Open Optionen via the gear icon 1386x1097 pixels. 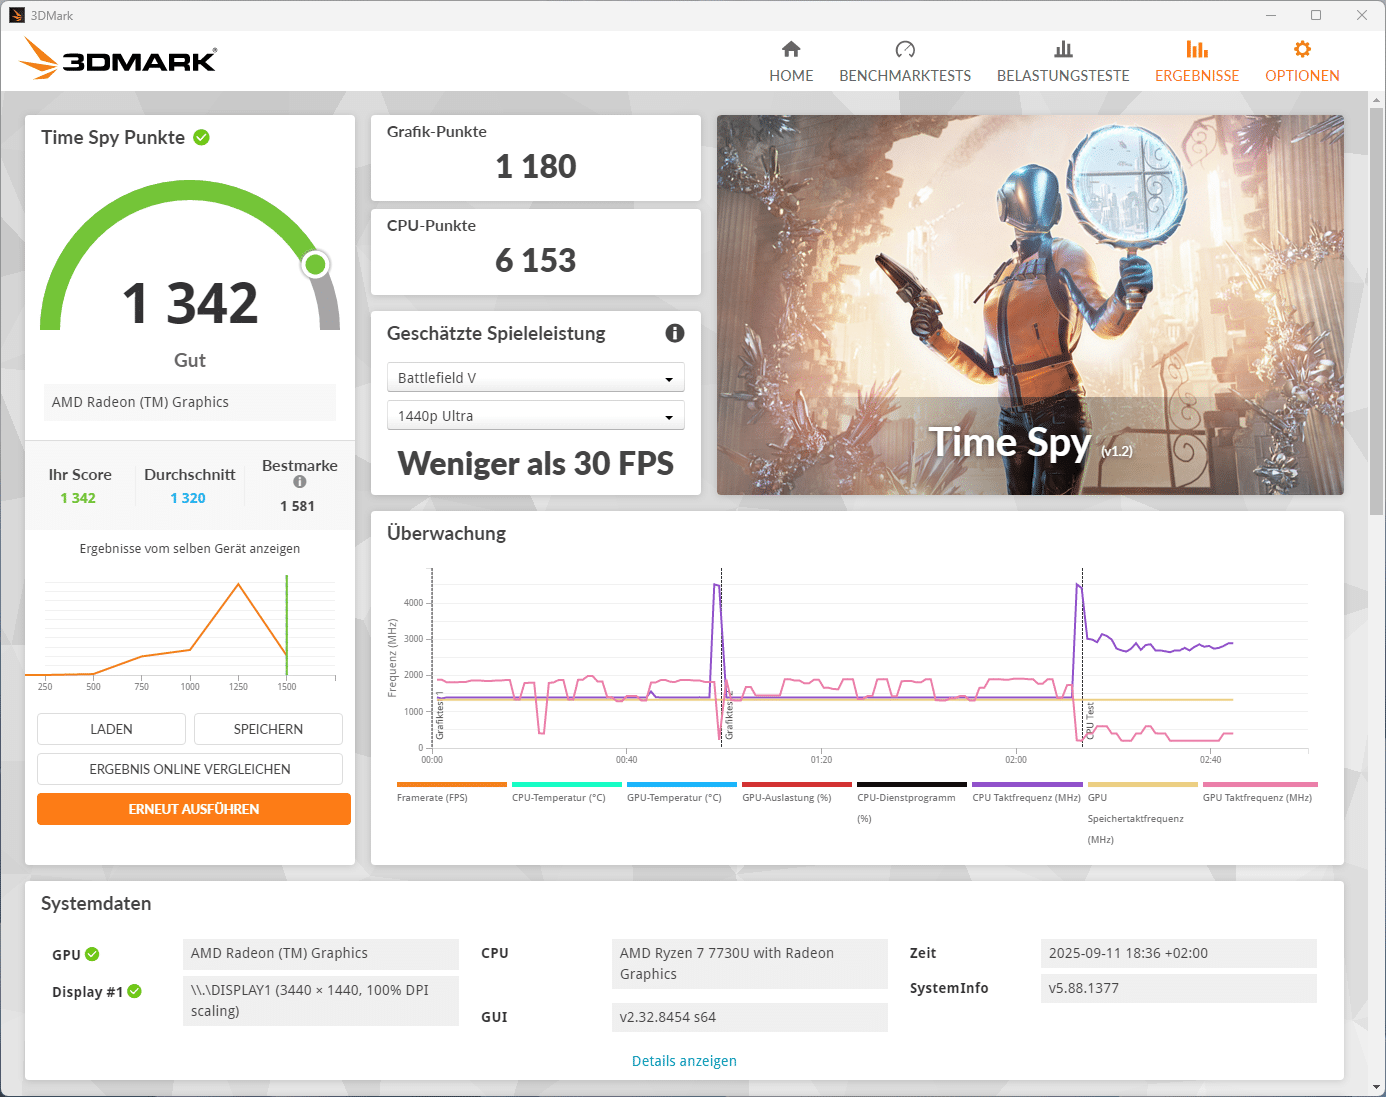(x=1302, y=49)
